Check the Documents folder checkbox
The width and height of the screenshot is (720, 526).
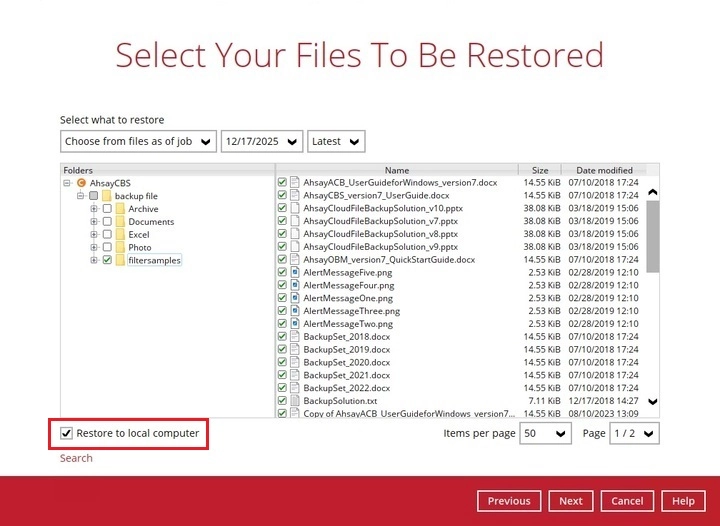coord(107,221)
